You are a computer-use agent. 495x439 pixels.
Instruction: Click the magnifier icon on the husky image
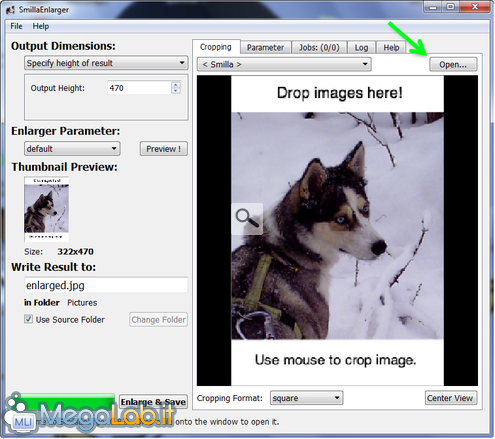pos(247,218)
